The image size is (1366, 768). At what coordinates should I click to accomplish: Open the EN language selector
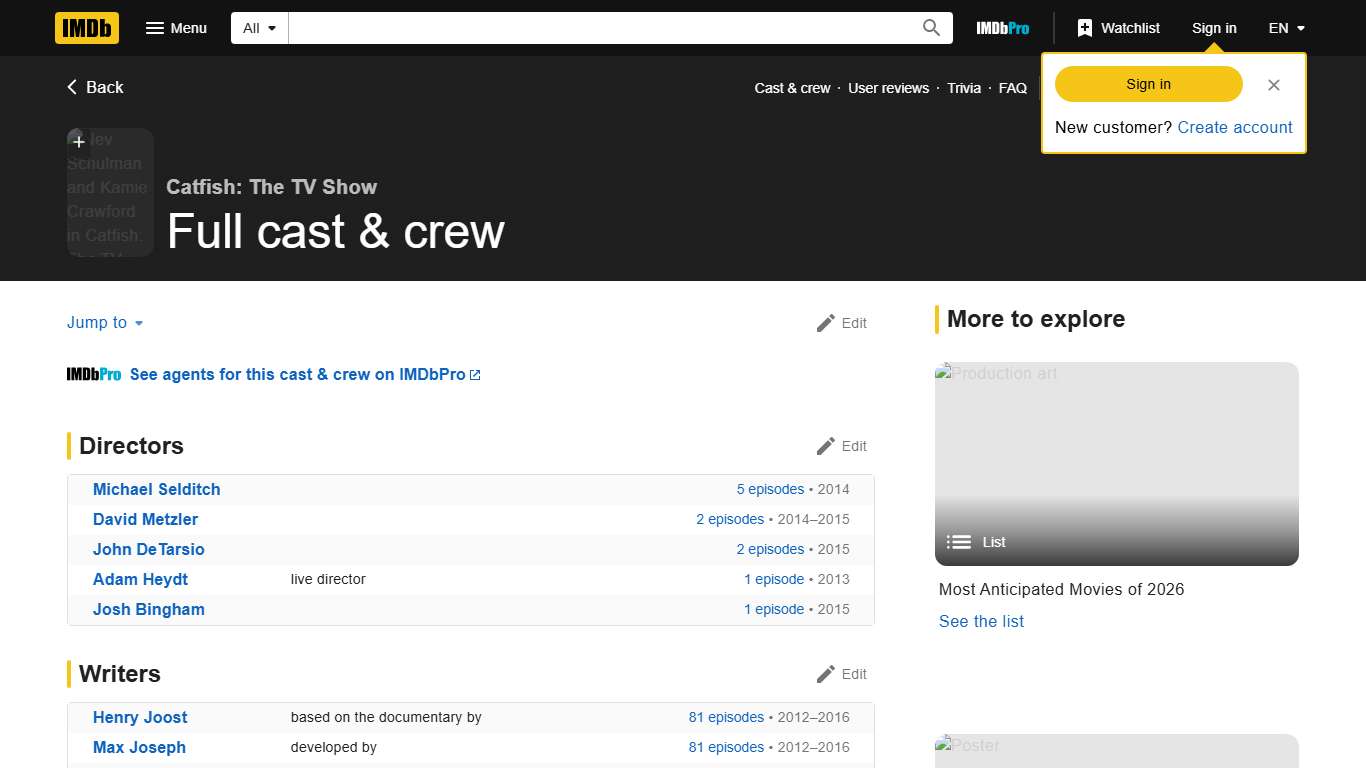1285,28
